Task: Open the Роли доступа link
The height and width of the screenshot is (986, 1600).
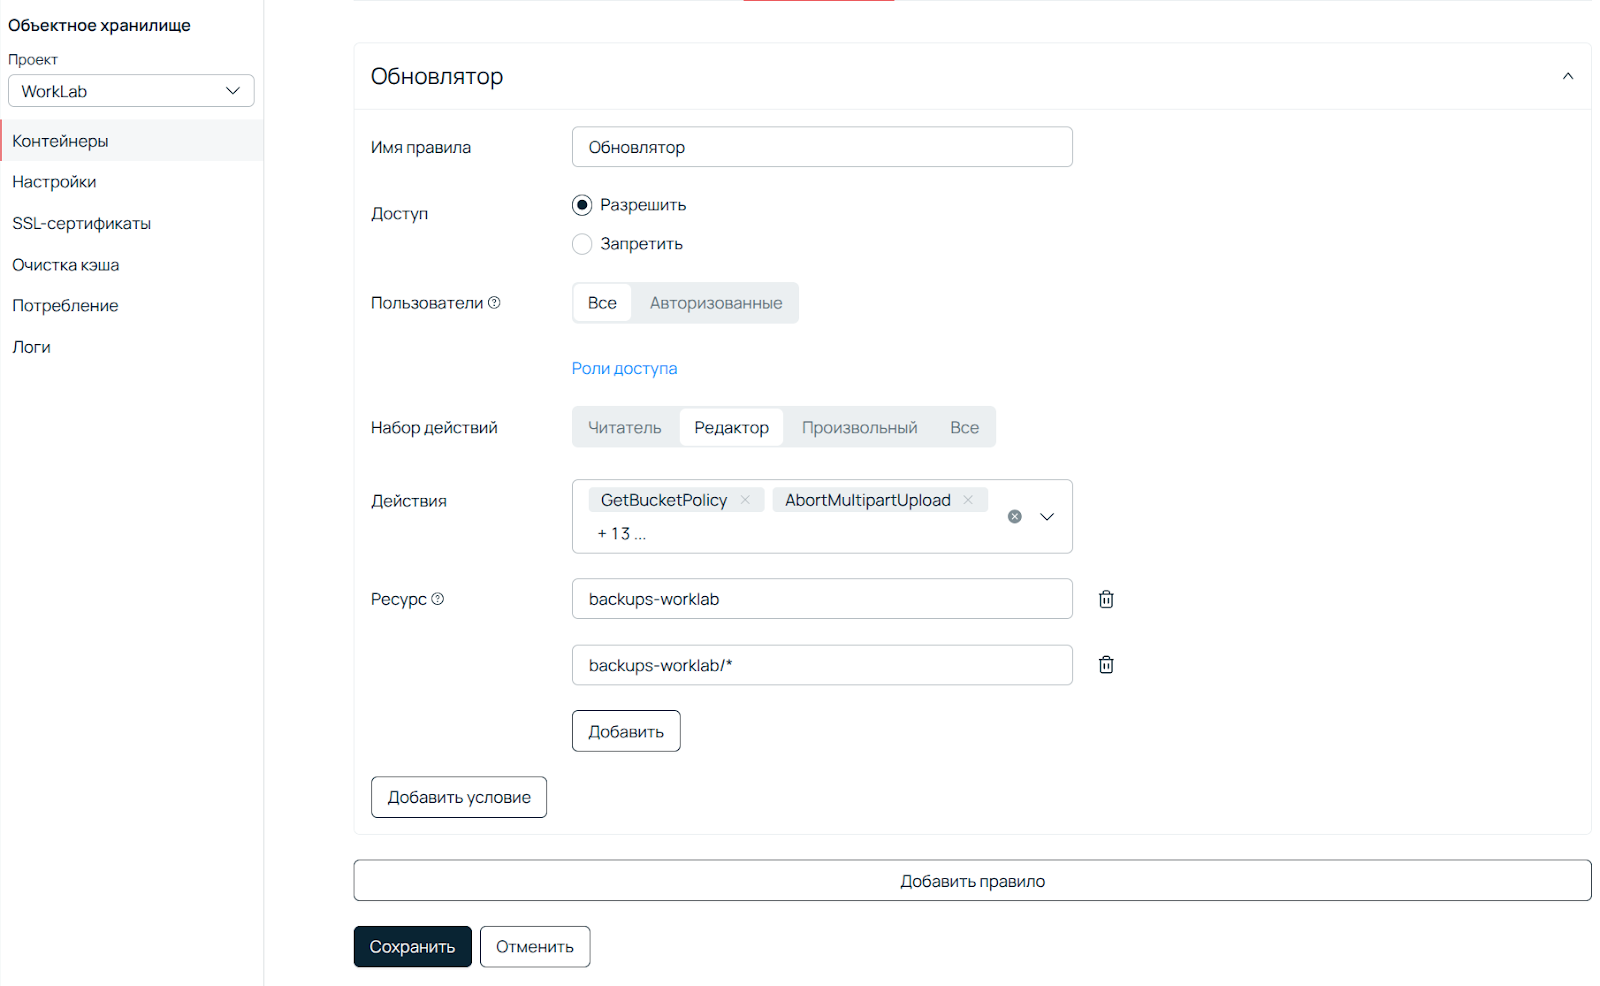Action: [x=624, y=368]
